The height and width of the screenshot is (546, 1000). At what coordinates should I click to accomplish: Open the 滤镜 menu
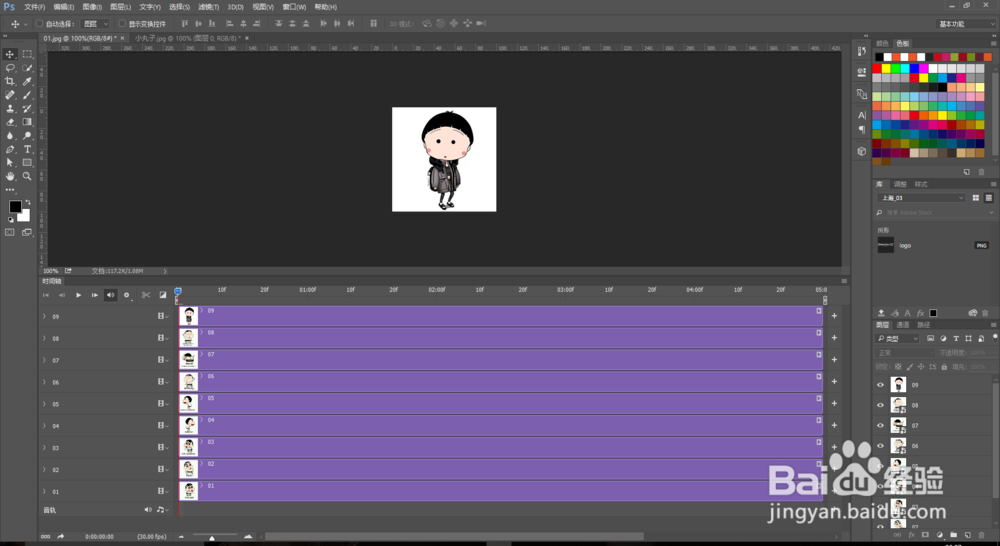(x=209, y=7)
